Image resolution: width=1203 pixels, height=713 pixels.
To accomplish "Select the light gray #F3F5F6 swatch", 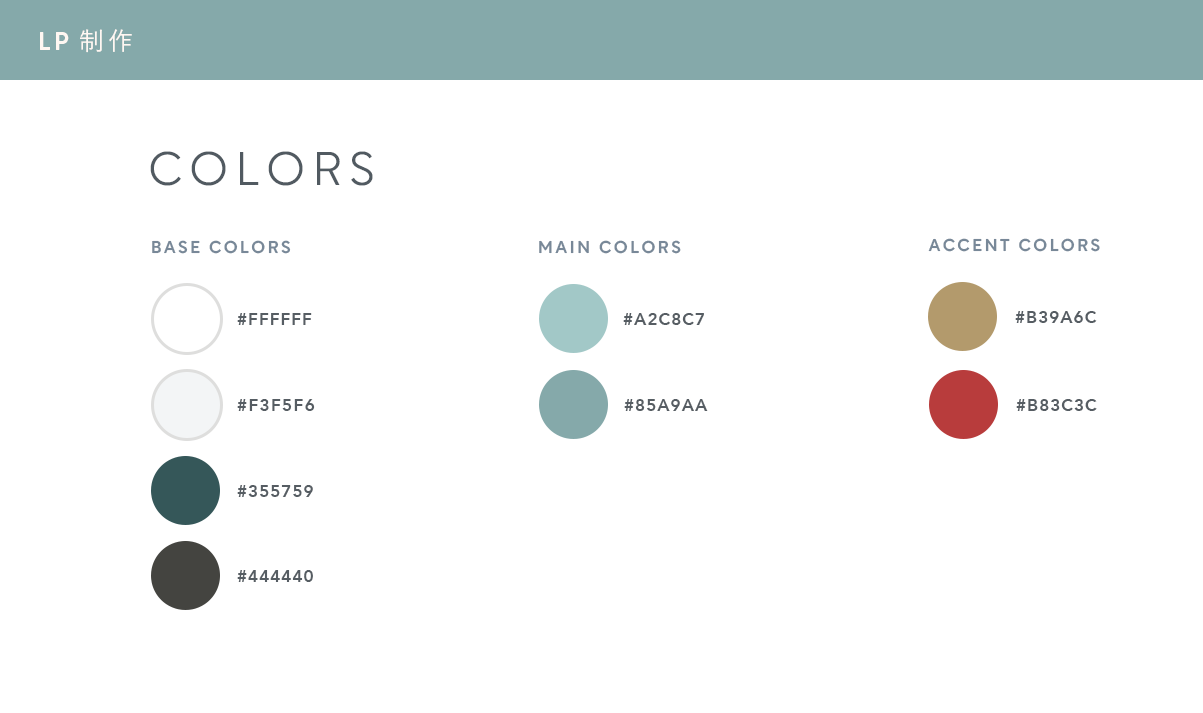I will click(186, 405).
